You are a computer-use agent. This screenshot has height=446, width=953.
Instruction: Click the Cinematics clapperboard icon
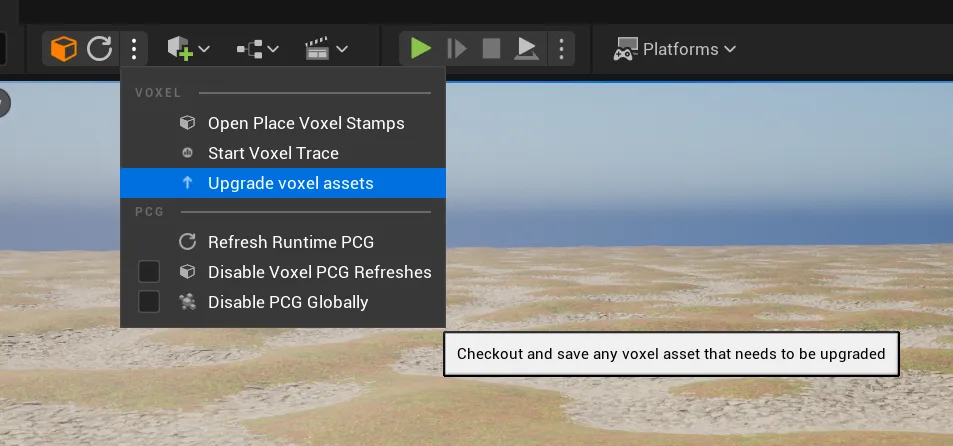(326, 48)
